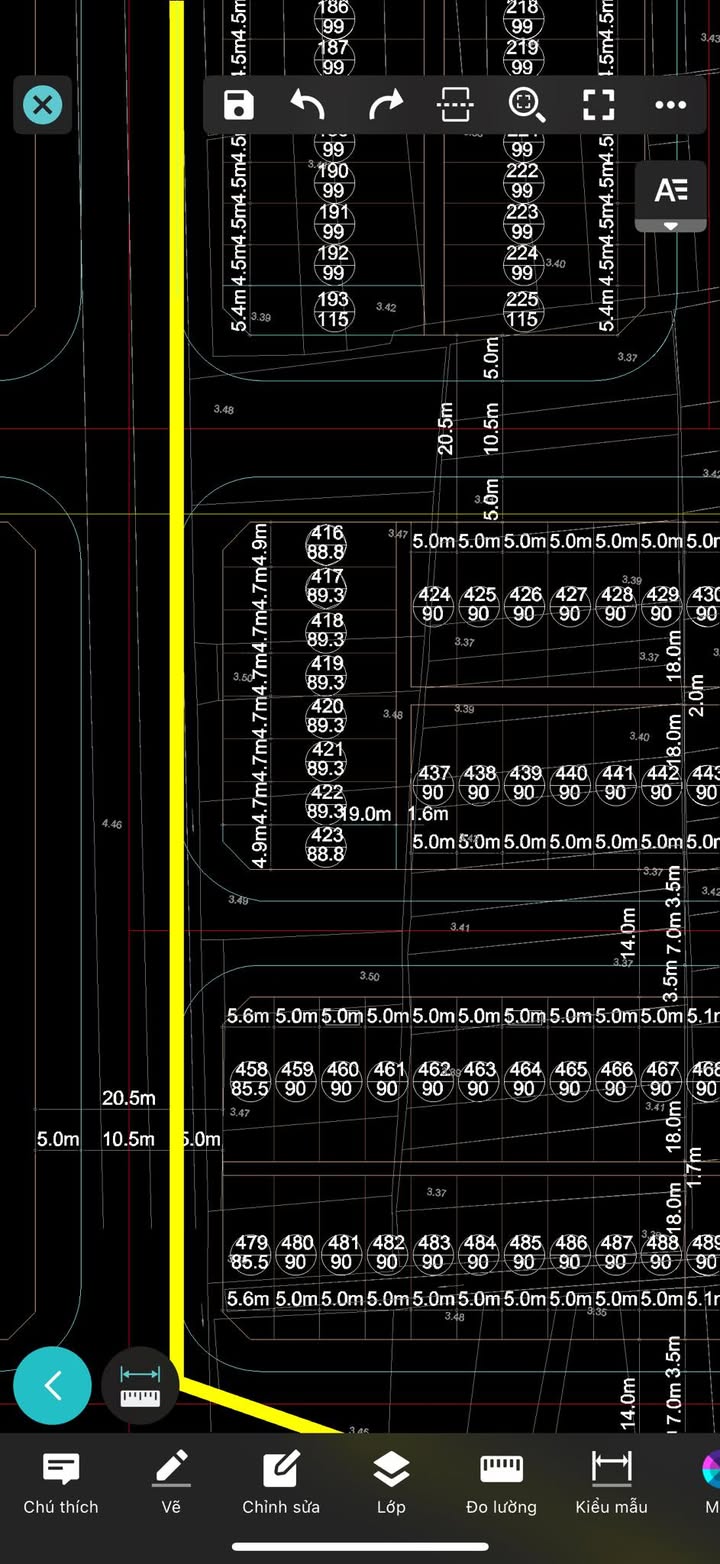Screen dimensions: 720x1564
Task: Tap the Chỉnh sửa edit button
Action: (x=281, y=1482)
